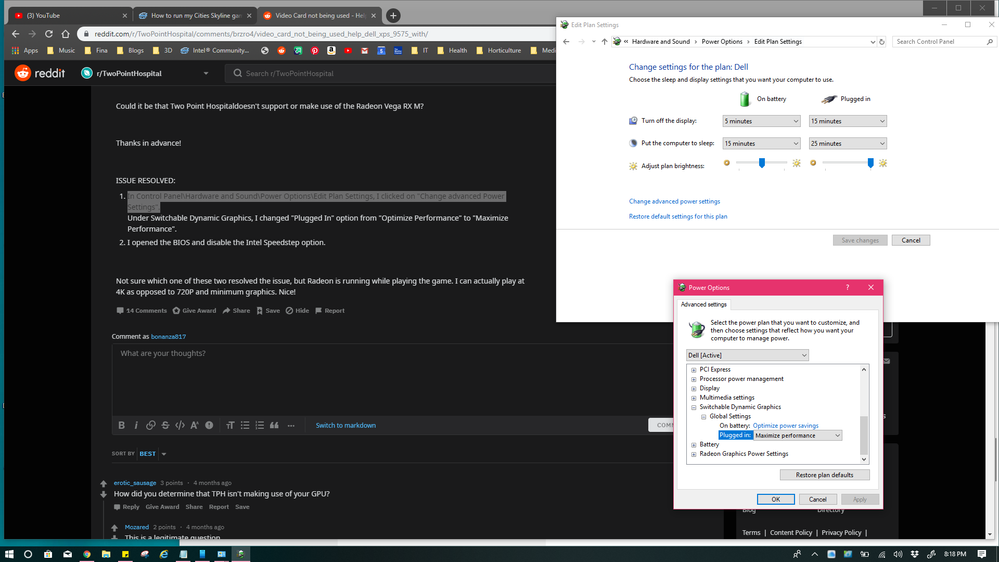This screenshot has width=999, height=562.
Task: Open a new browser tab
Action: [x=393, y=15]
